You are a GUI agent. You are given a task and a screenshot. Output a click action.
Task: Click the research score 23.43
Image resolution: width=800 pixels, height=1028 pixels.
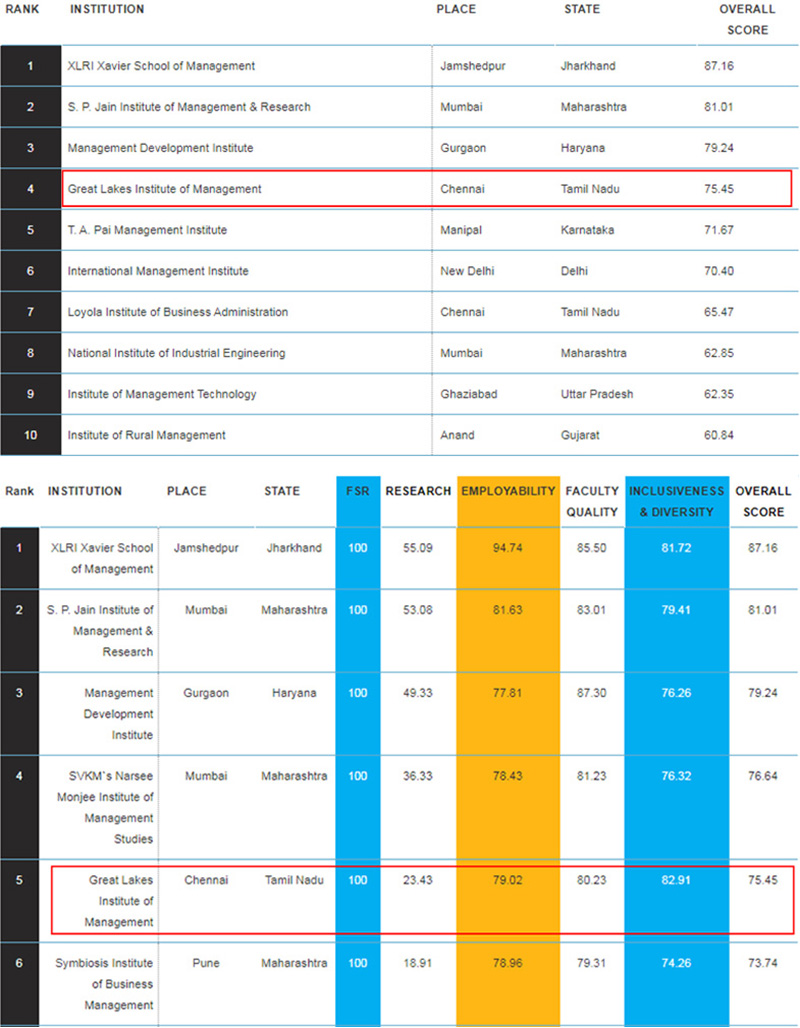pos(418,880)
